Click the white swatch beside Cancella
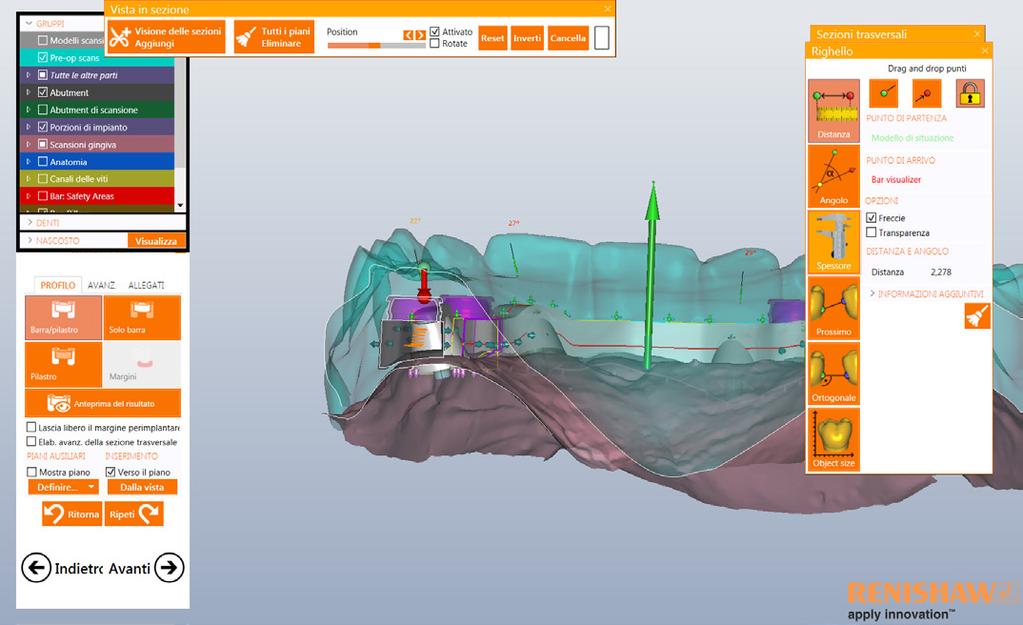The image size is (1023, 625). pos(602,38)
